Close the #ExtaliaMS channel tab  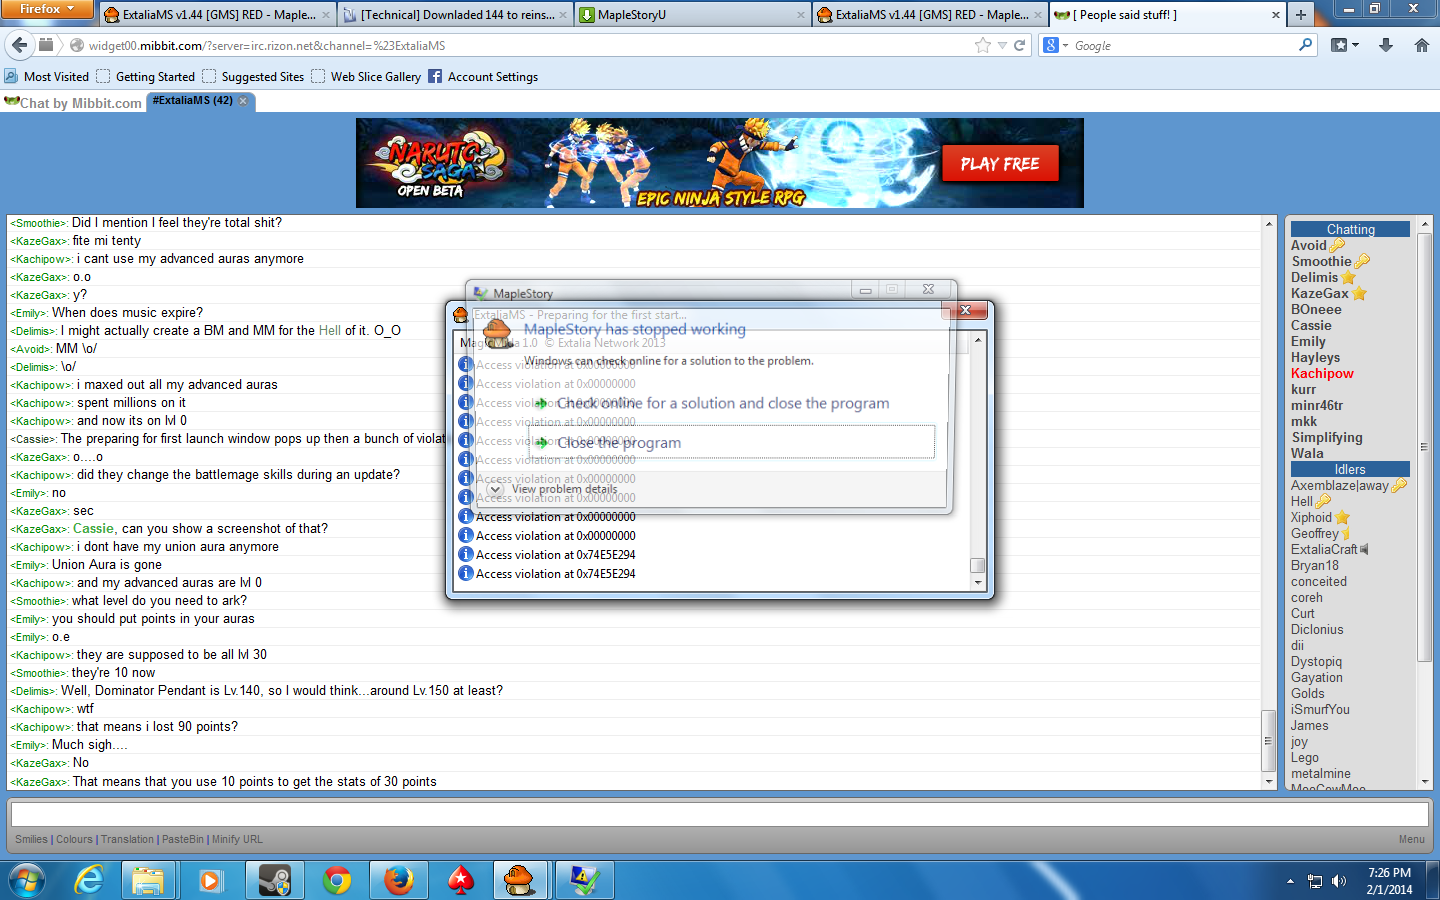click(x=243, y=101)
